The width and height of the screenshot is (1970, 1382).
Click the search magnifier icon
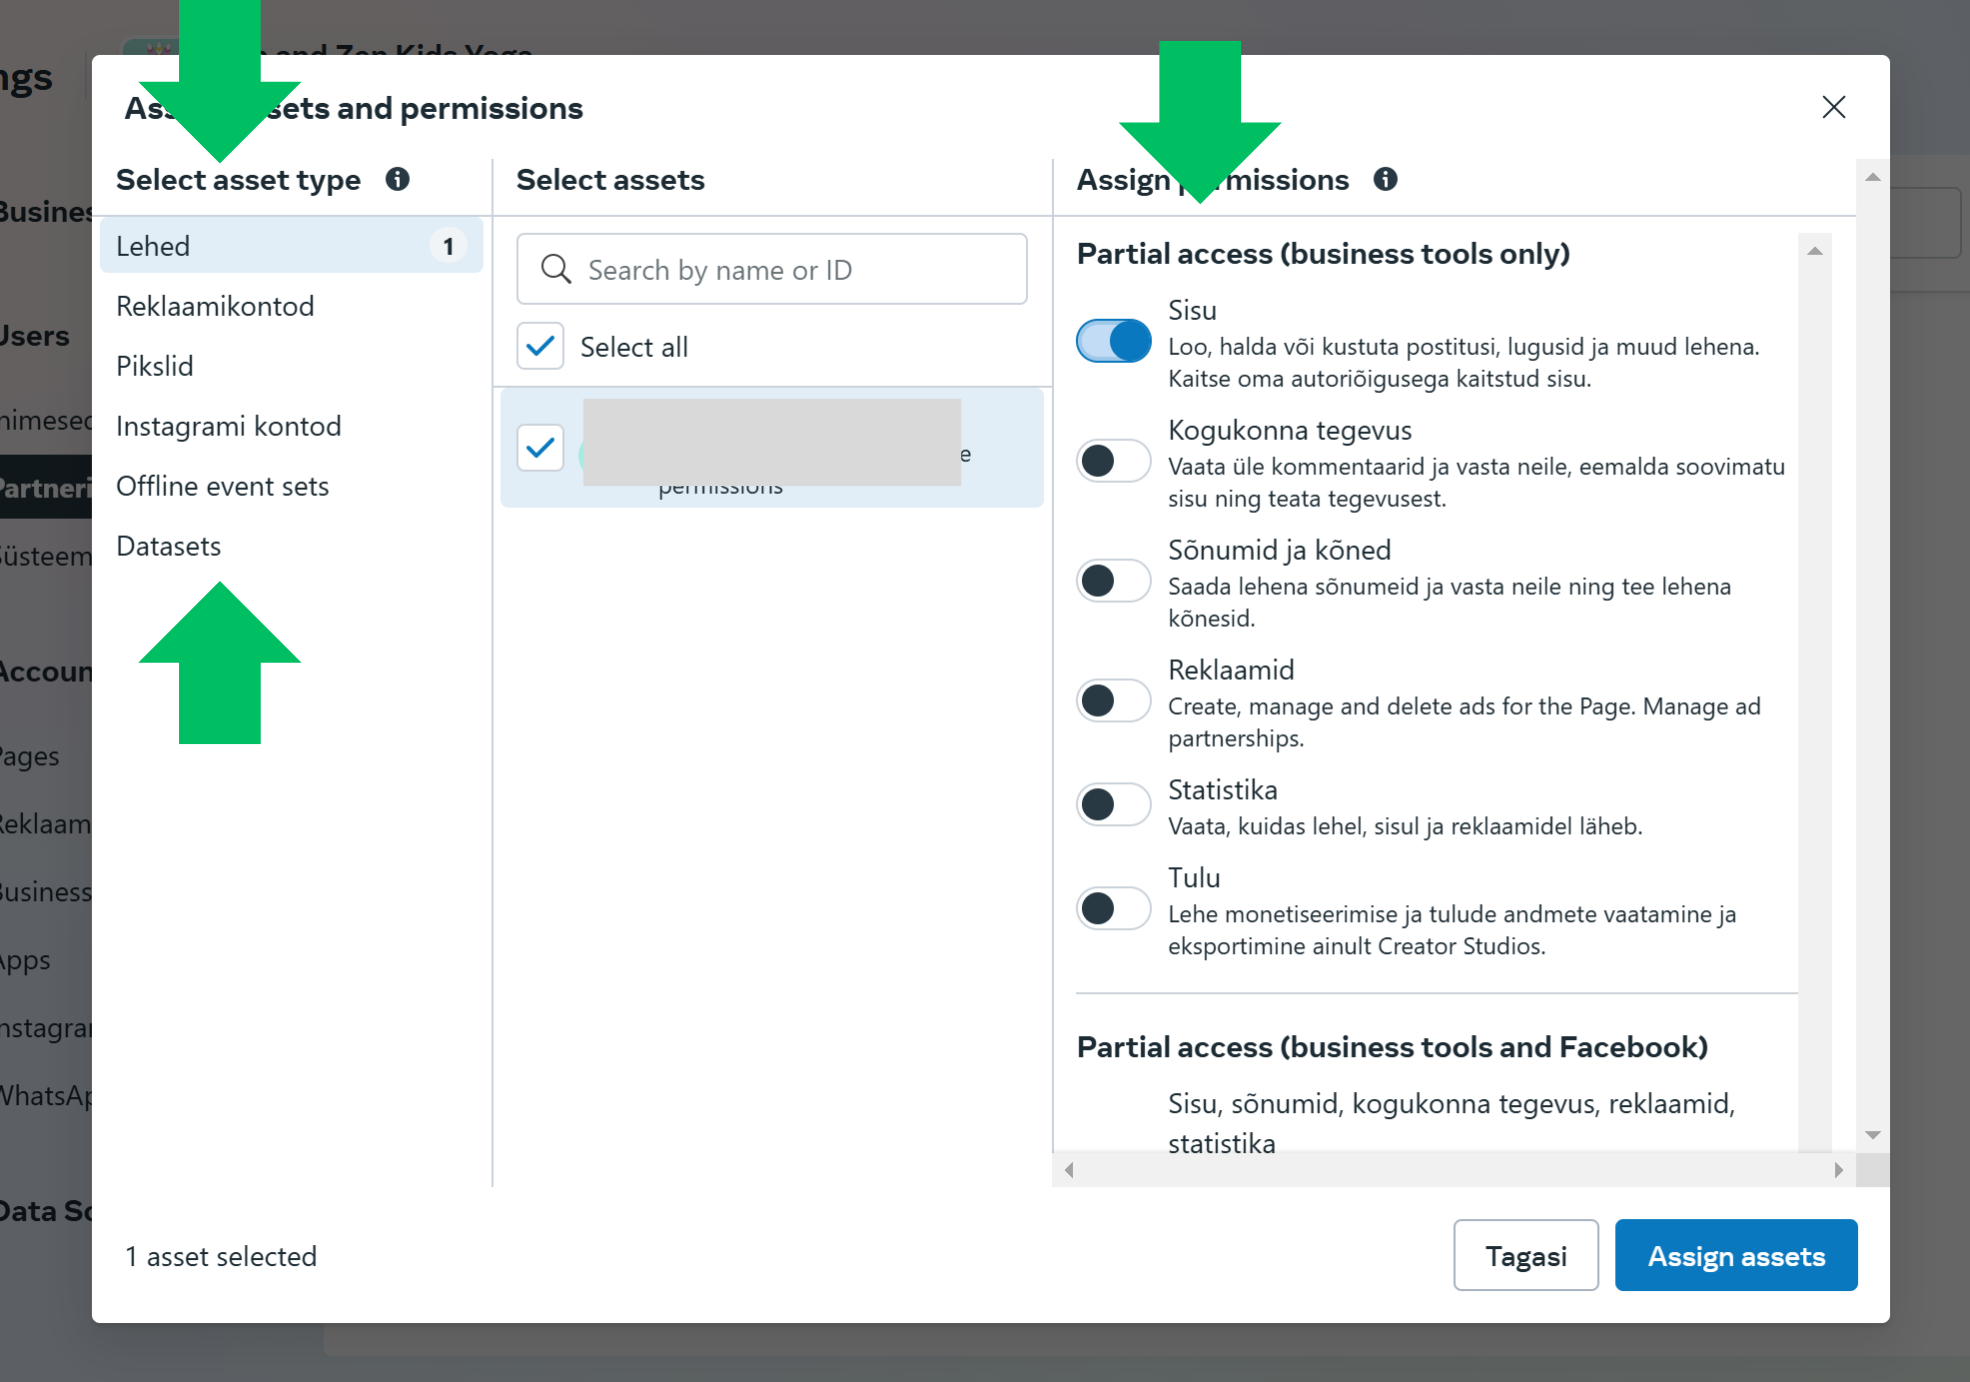click(555, 269)
